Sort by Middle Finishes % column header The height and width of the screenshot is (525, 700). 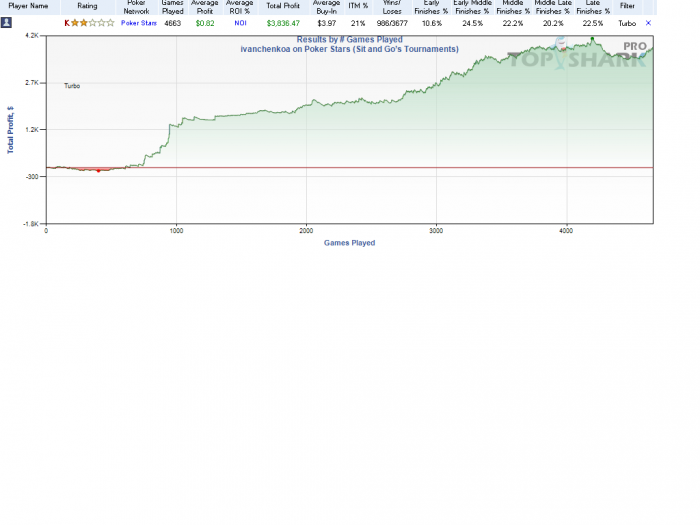pyautogui.click(x=513, y=7)
